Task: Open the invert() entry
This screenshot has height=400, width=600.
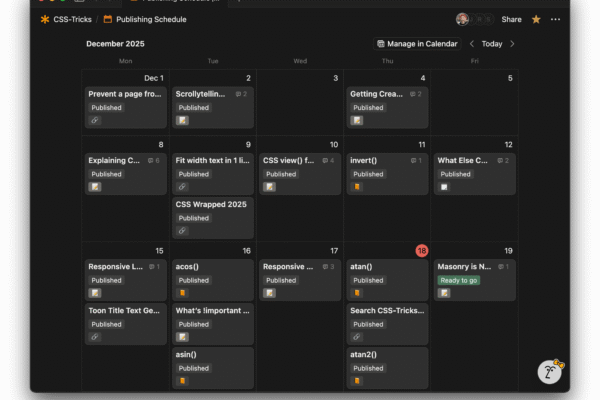Action: tap(387, 174)
